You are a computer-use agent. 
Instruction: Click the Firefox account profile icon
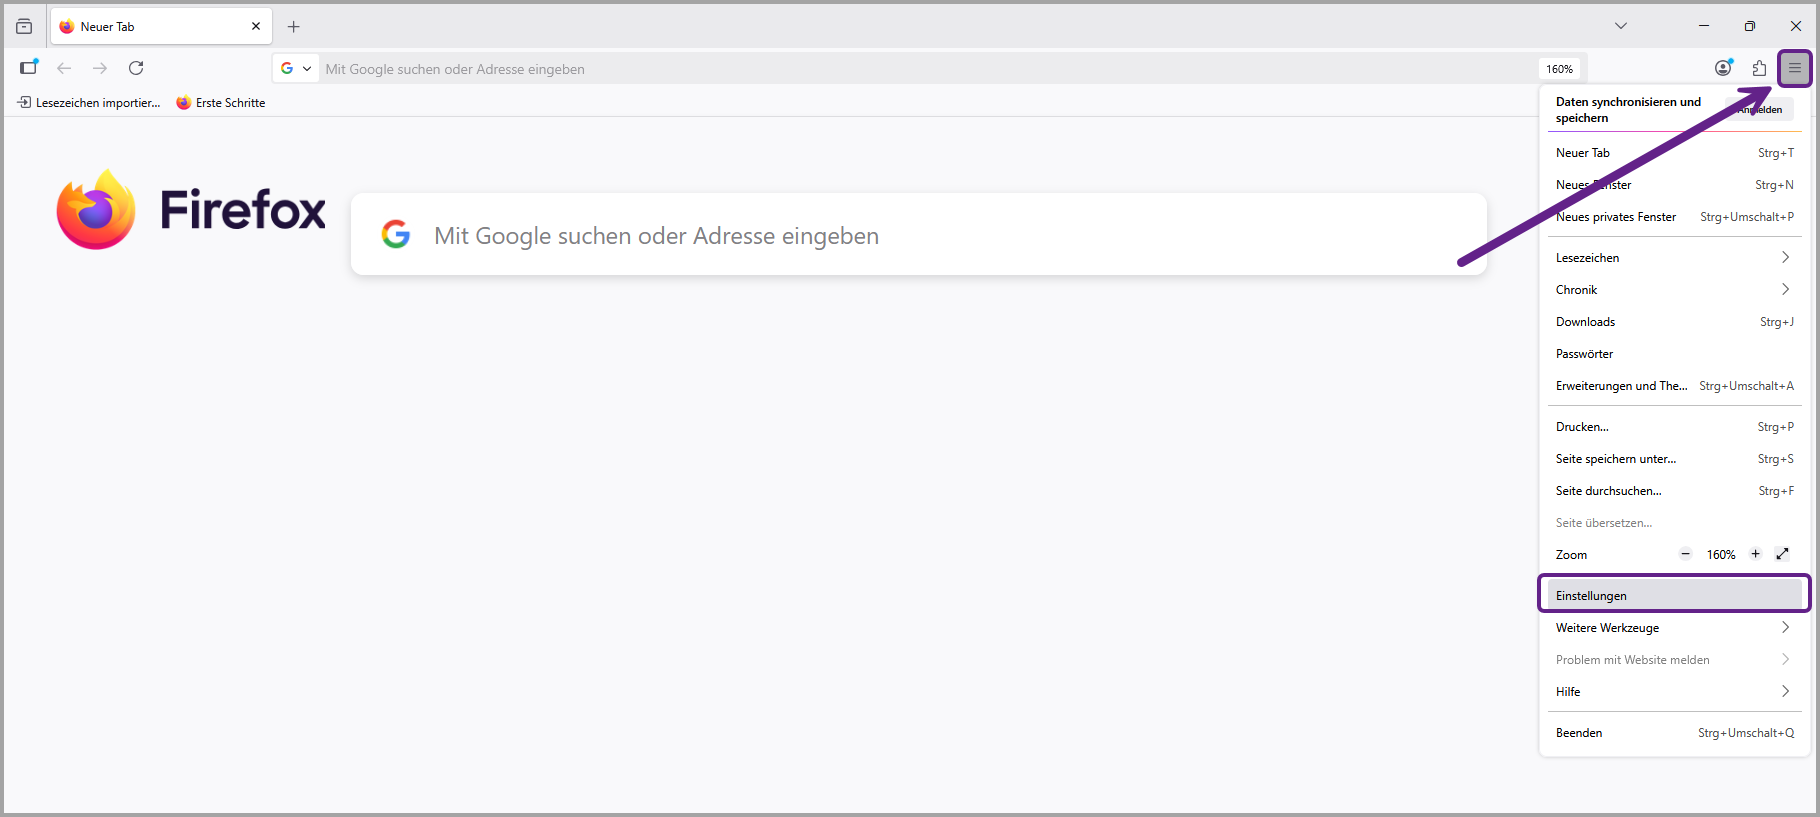(1723, 68)
